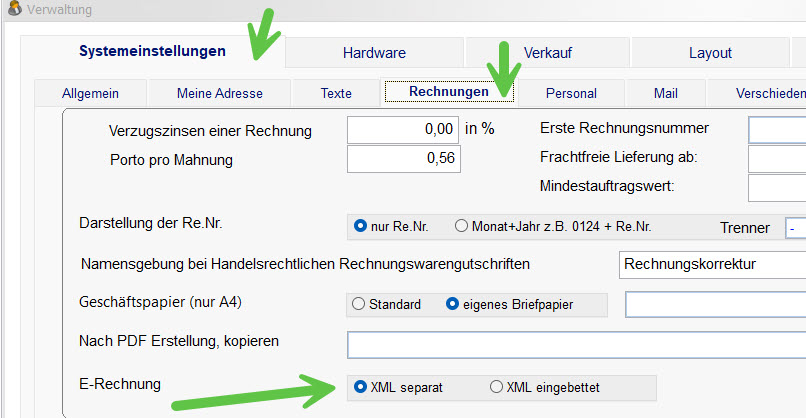
Task: Click the 'Nach PDF Erstellung, kopieren' path field
Action: pos(577,344)
